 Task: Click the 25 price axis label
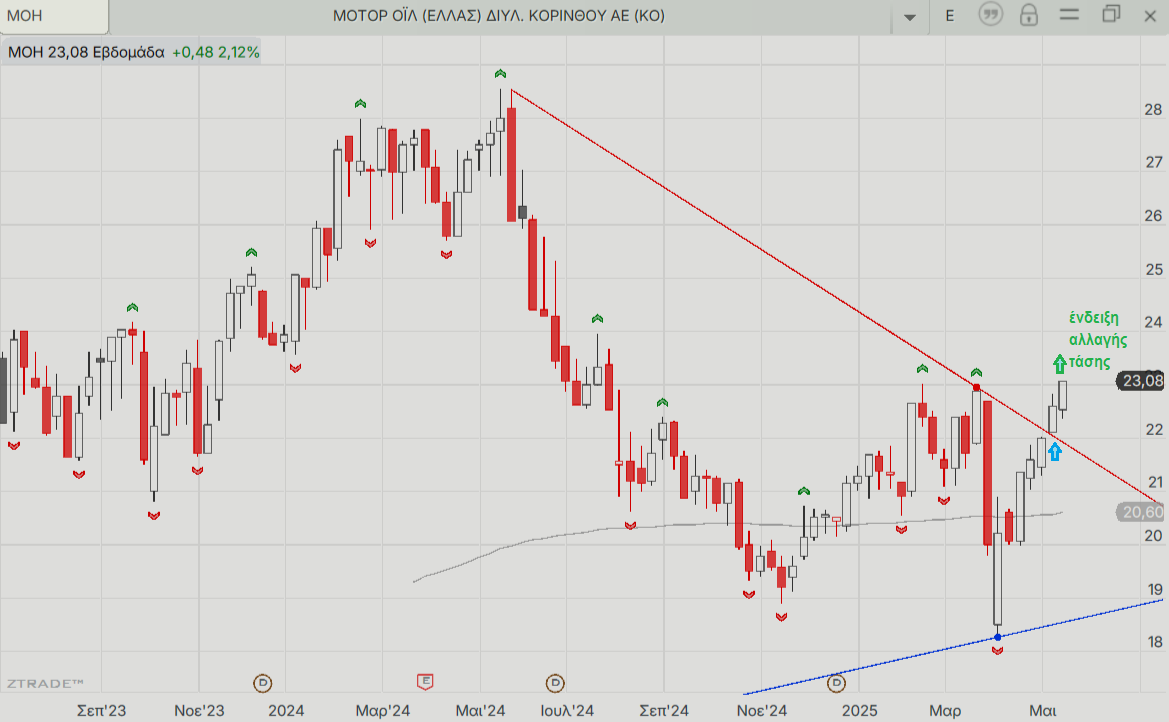(1153, 269)
